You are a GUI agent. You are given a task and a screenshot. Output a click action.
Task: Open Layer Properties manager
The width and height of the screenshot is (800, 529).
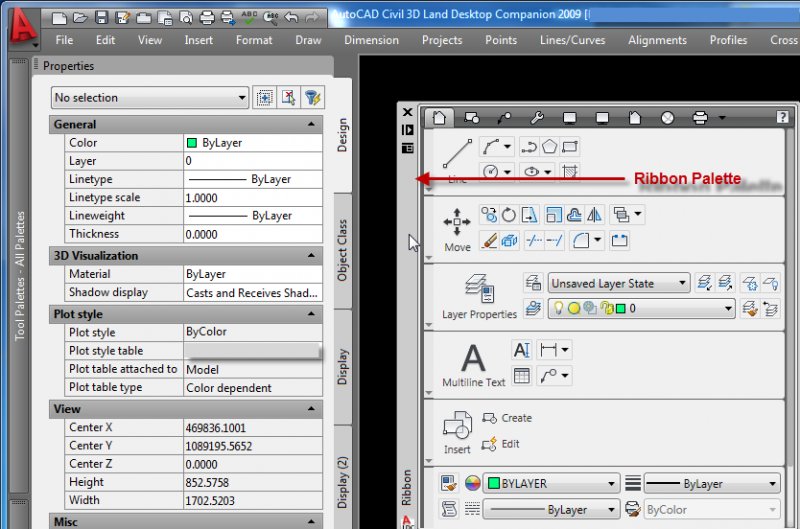479,296
